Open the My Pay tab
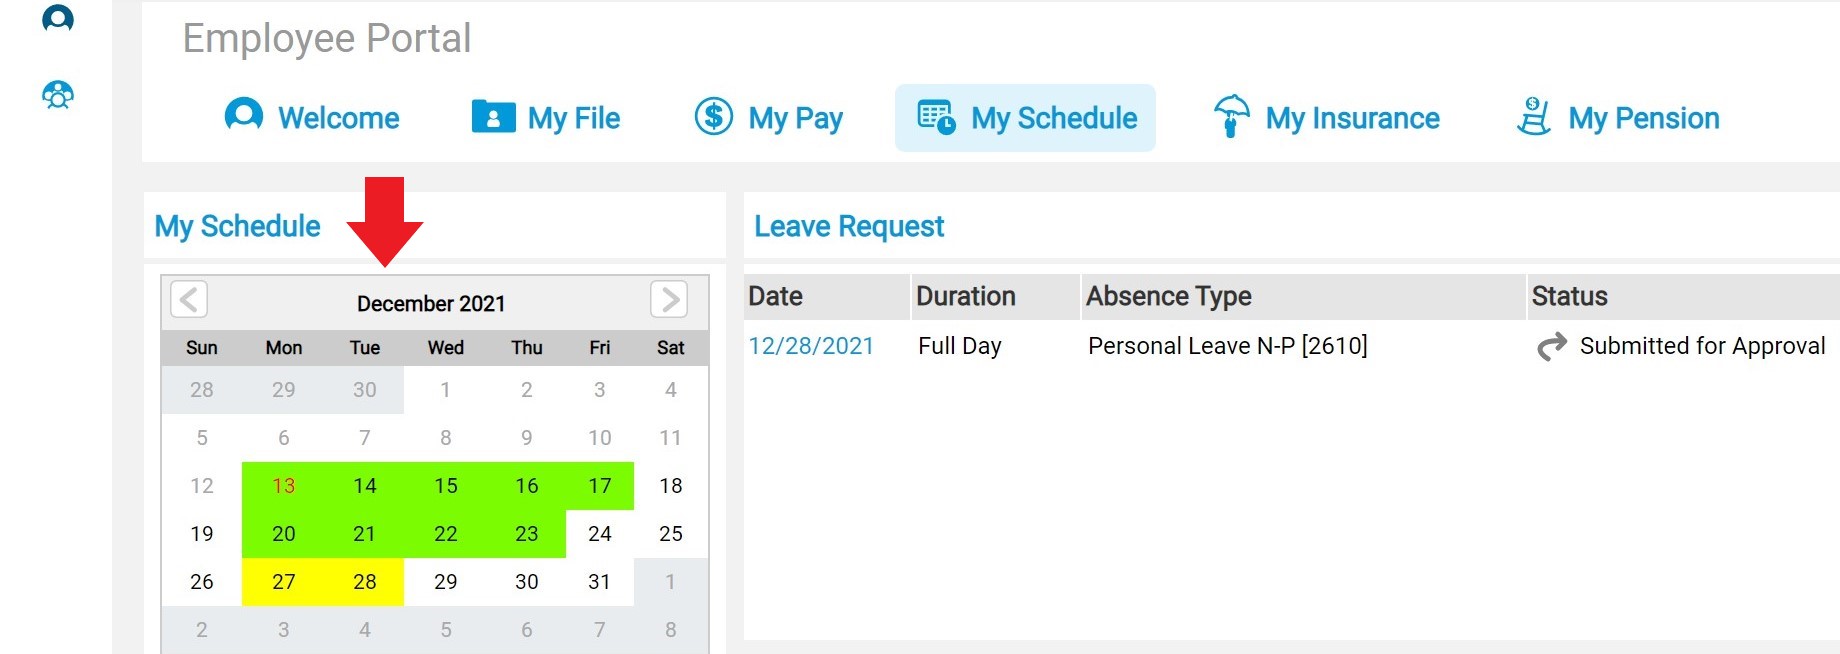 pos(795,118)
